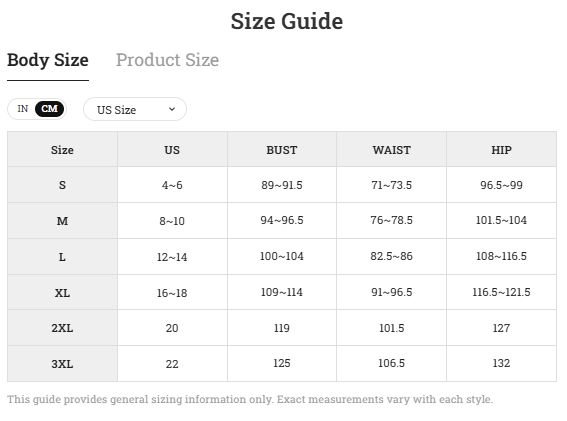
Task: Click the 101.5 waist cell for 2XL
Action: point(392,328)
